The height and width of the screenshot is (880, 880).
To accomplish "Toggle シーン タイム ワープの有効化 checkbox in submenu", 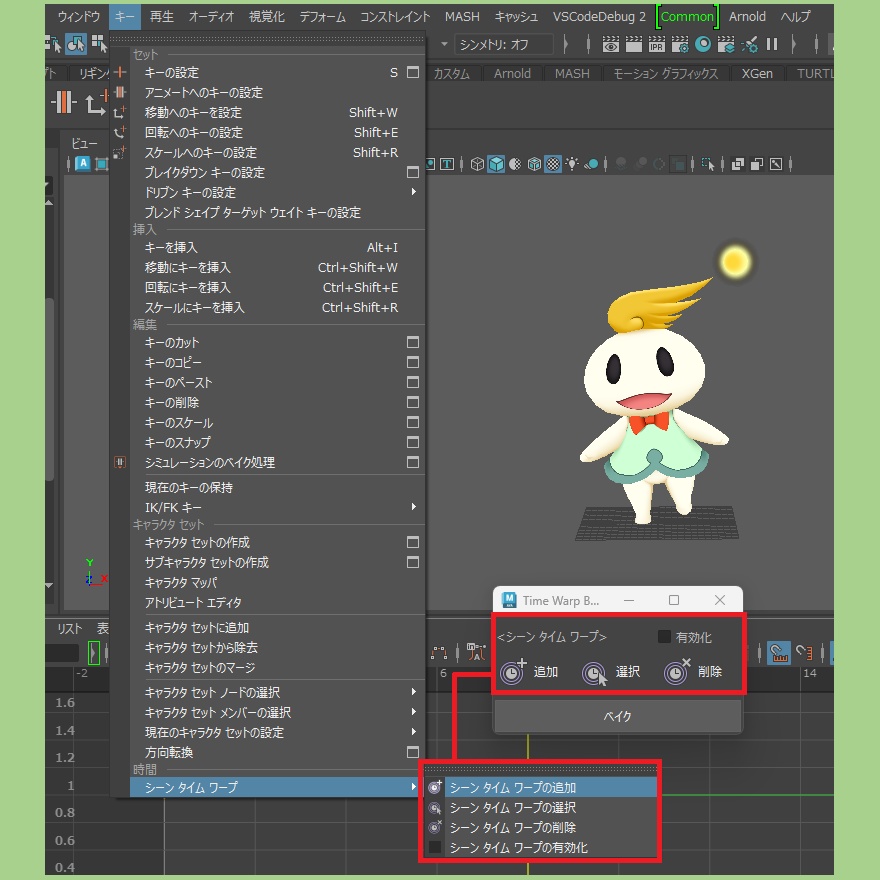I will pyautogui.click(x=435, y=847).
